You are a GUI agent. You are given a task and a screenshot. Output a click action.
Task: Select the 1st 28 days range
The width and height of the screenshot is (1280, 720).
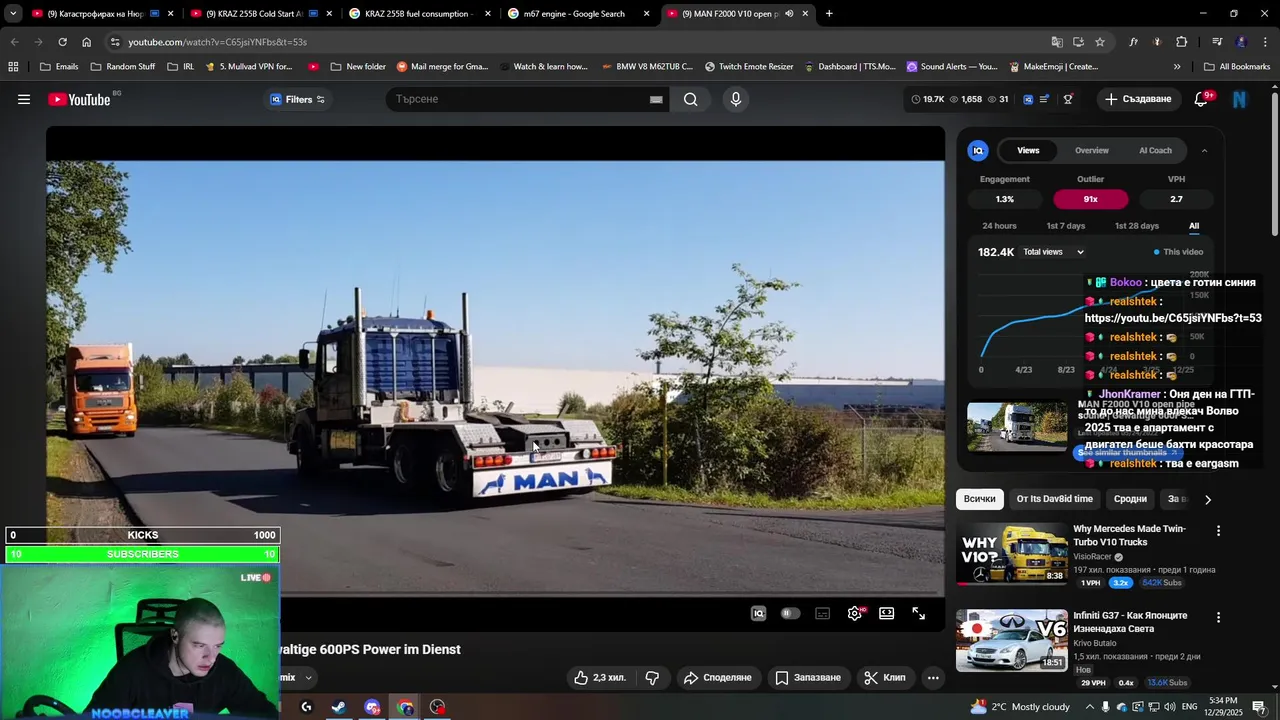tap(1137, 226)
